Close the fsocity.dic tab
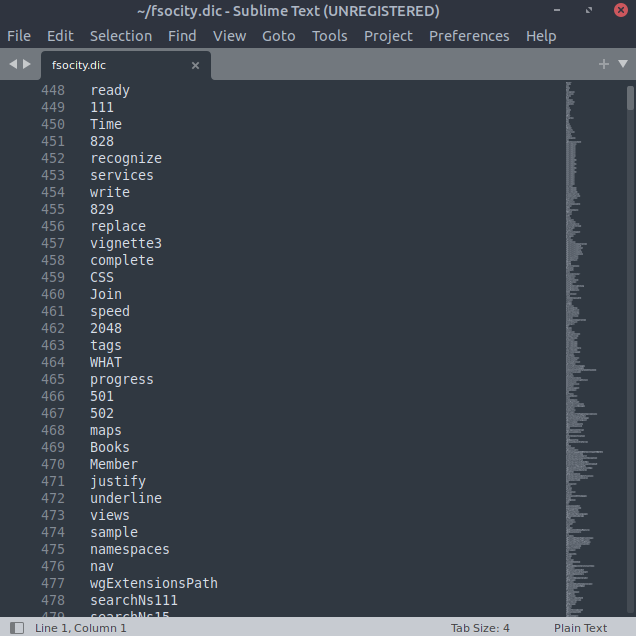Image resolution: width=636 pixels, height=636 pixels. coord(195,65)
